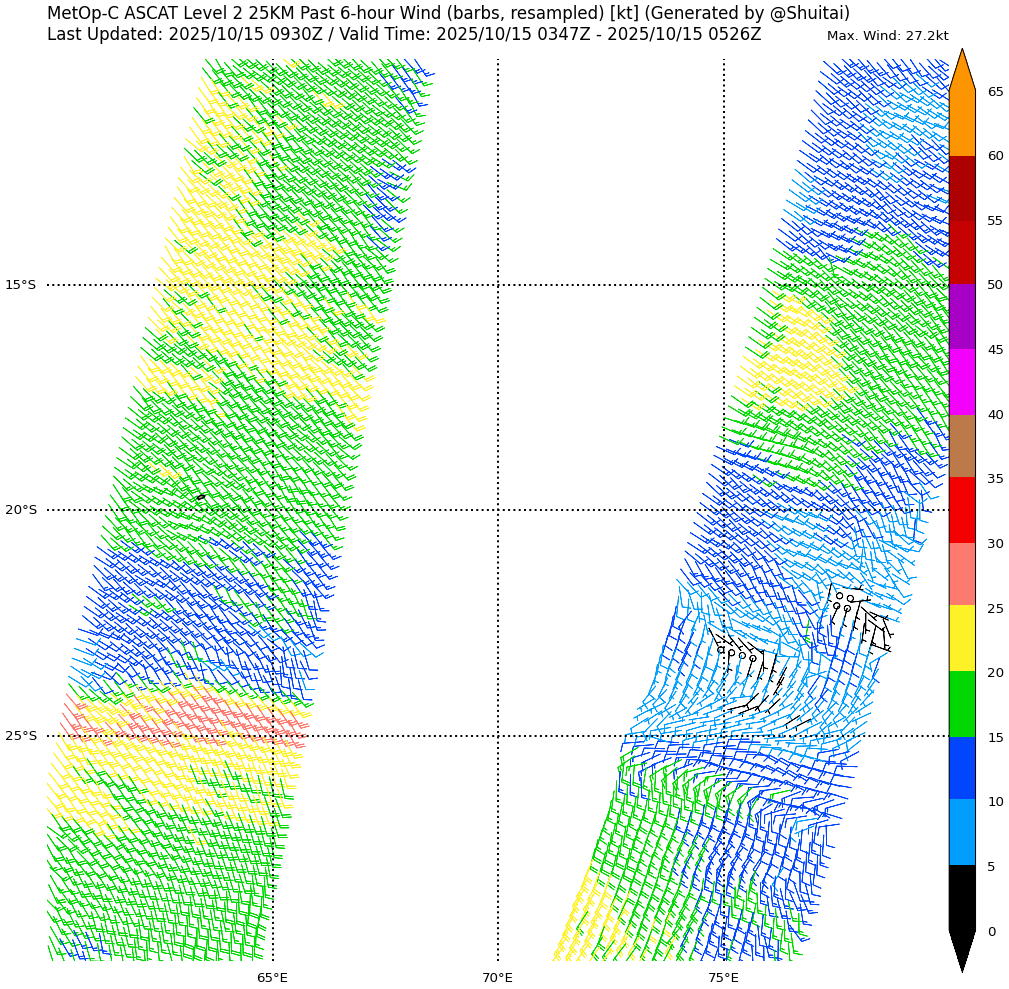Select the magenta 40-45 kt colorbar segment
The image size is (1009, 989).
tap(961, 382)
